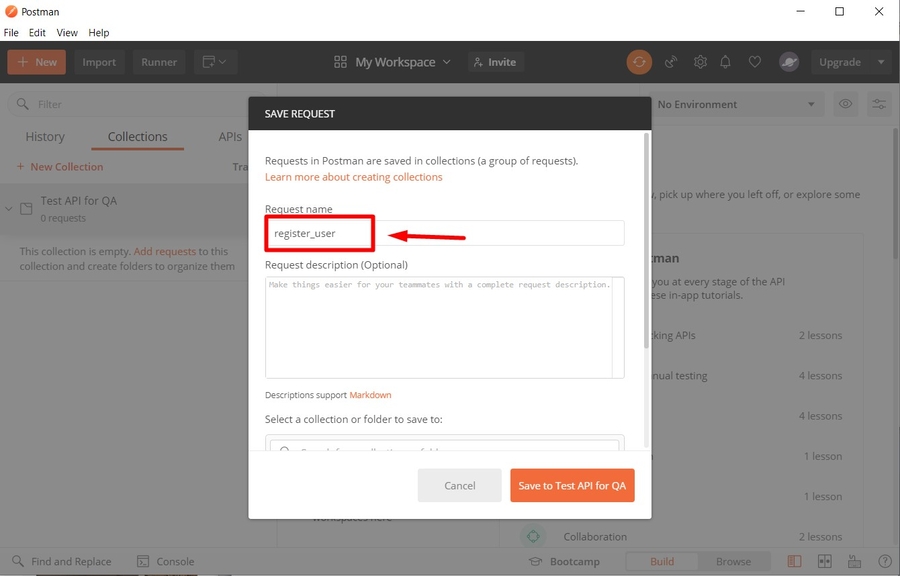Open the Console from the status bar

[166, 561]
